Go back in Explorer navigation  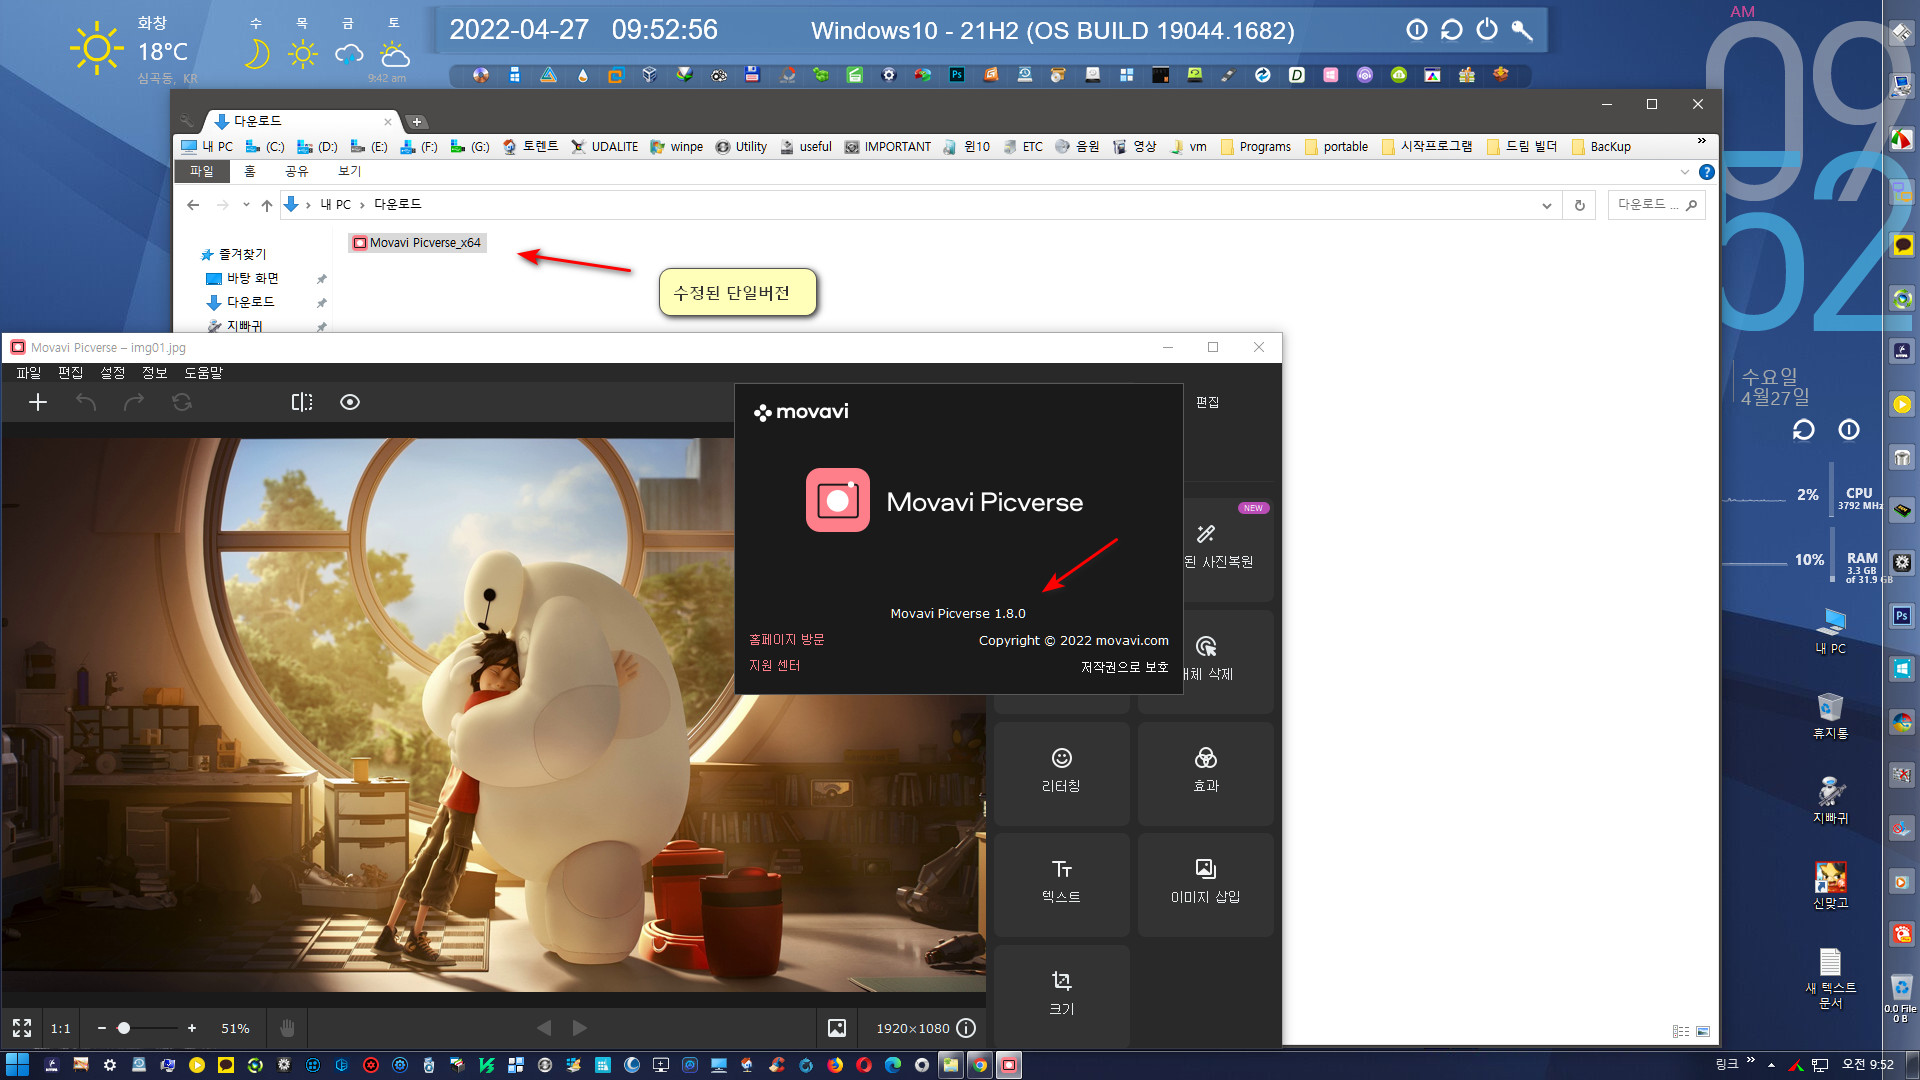tap(193, 205)
